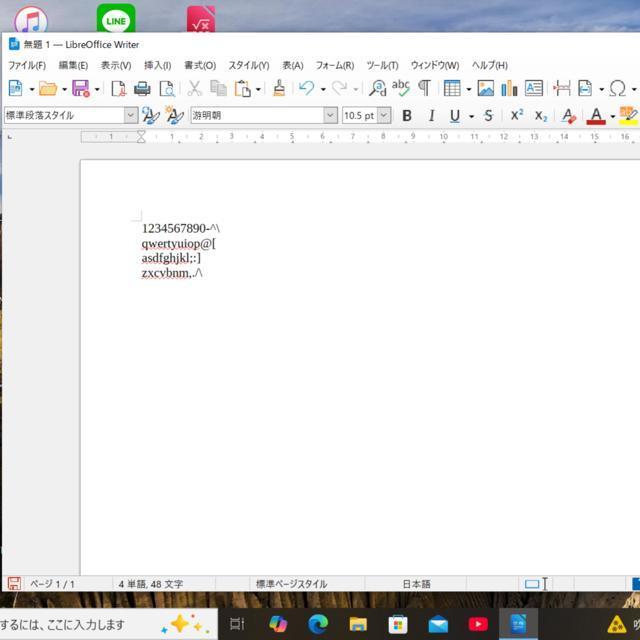The image size is (640, 640).
Task: Expand the paragraph style dropdown
Action: click(130, 116)
